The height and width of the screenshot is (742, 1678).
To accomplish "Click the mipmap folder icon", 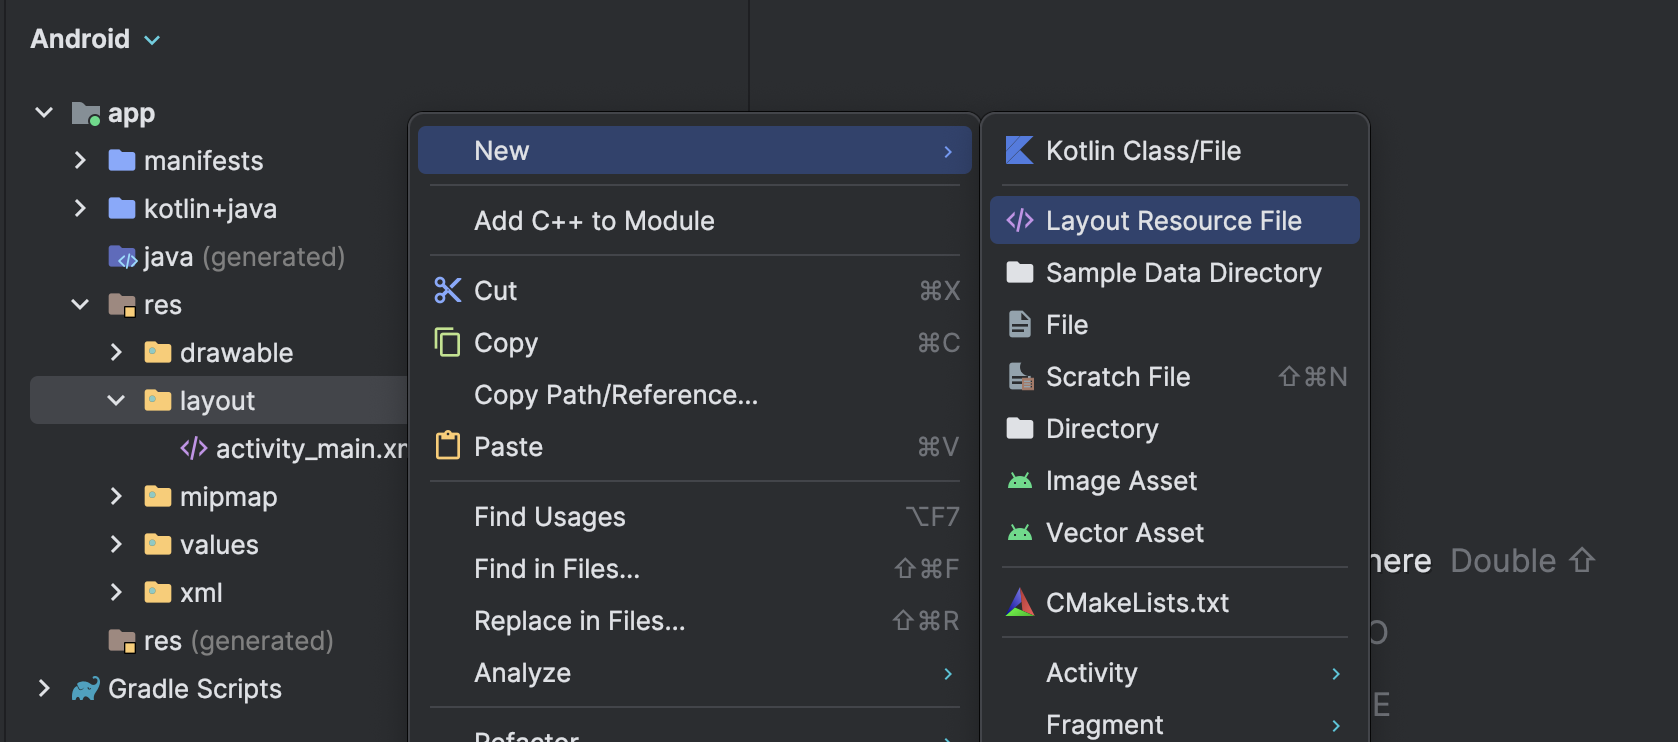I will [x=158, y=496].
